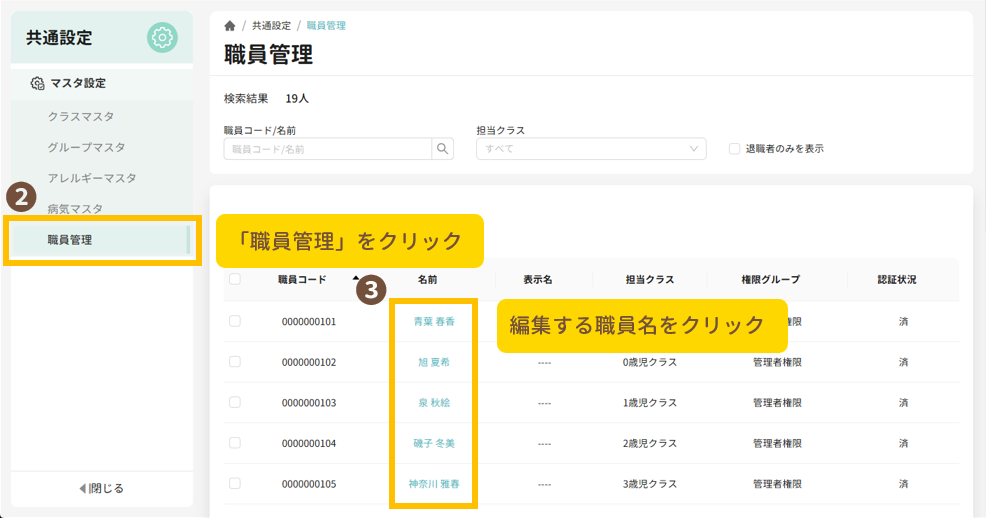Focus the 職員コード/名前 search field
The height and width of the screenshot is (518, 986).
click(x=327, y=149)
